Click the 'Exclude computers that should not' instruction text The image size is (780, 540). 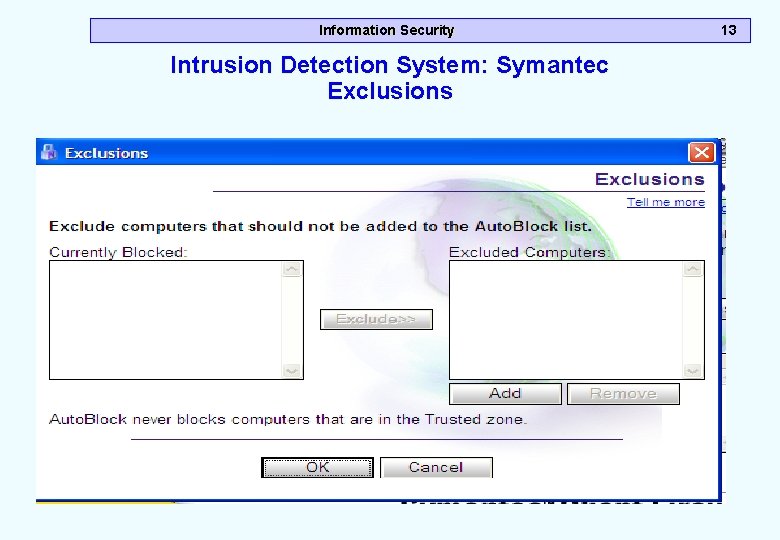point(320,226)
